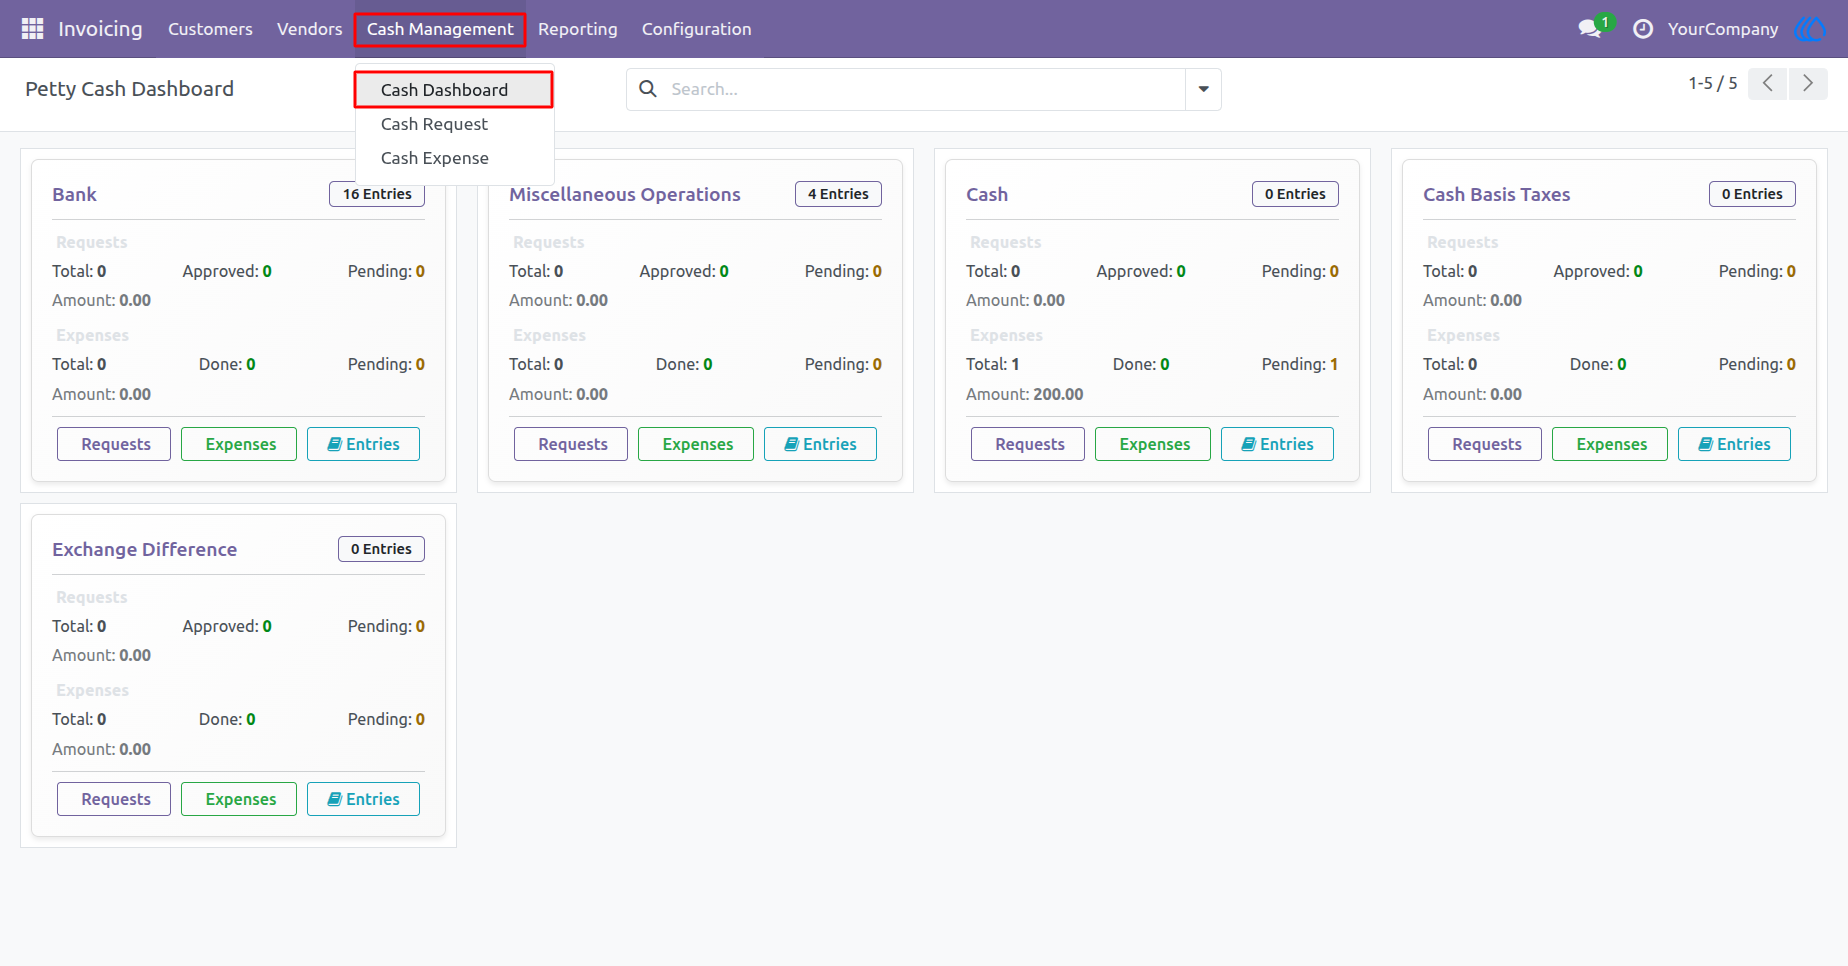Open the activities clock icon
Image resolution: width=1848 pixels, height=966 pixels.
[x=1642, y=29]
